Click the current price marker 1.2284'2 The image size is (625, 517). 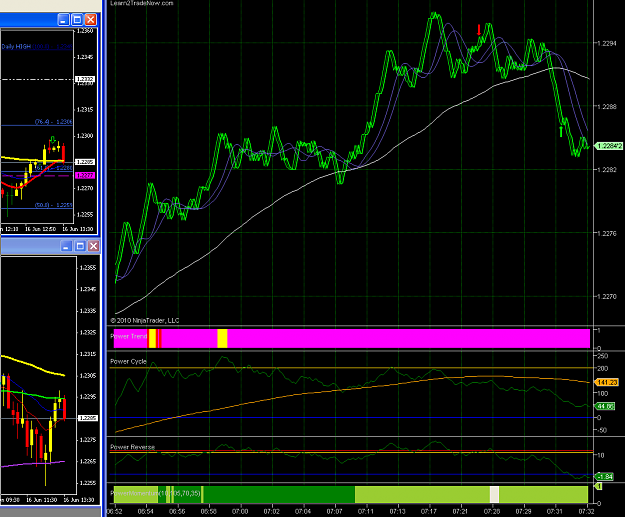point(609,146)
